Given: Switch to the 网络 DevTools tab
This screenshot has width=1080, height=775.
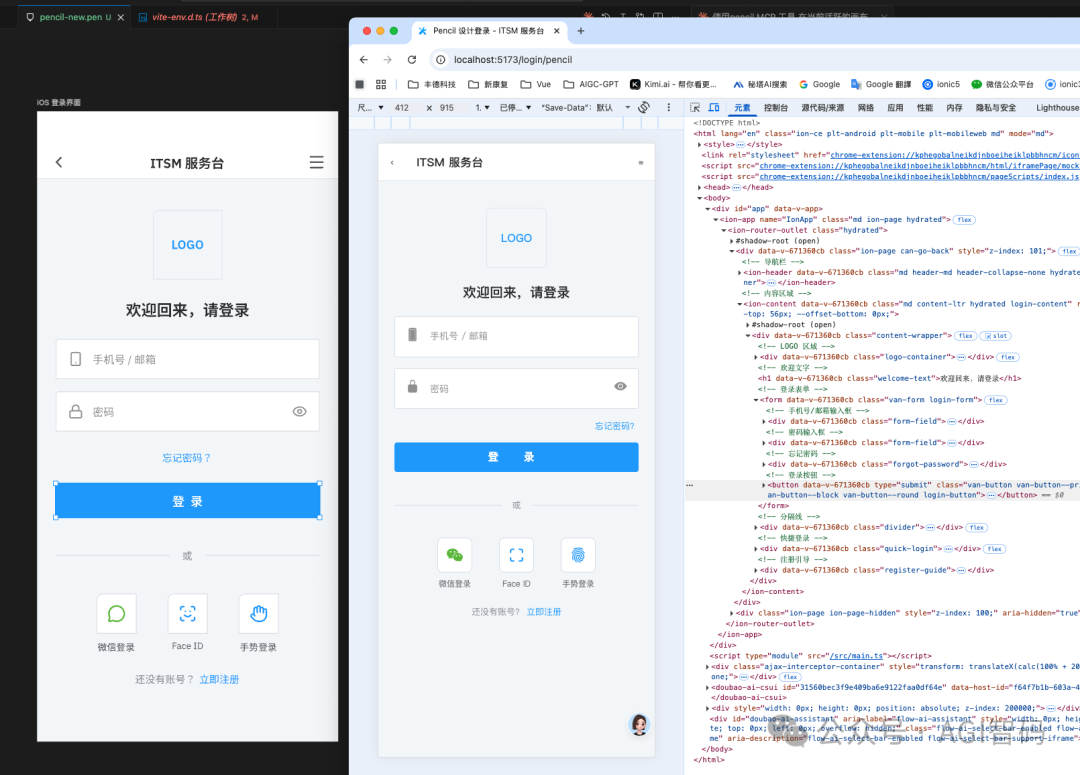Looking at the screenshot, I should coord(866,107).
